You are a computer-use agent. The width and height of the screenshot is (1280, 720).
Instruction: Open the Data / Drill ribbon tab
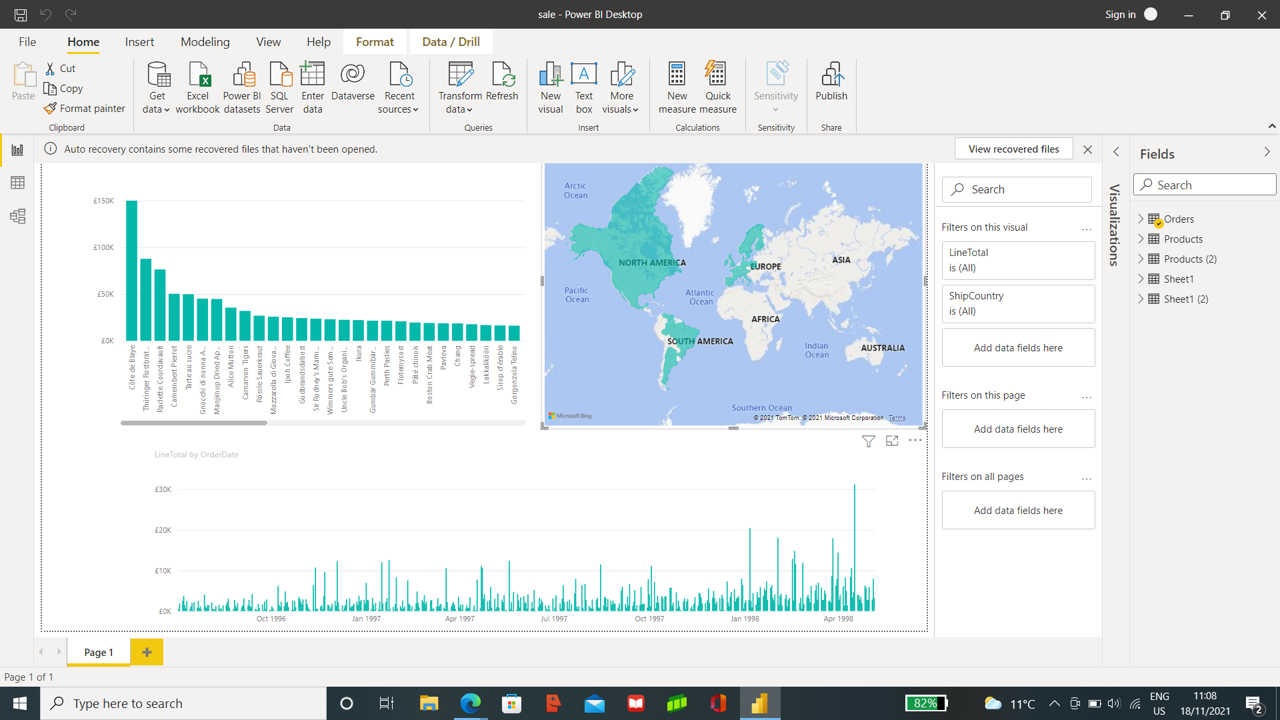click(x=451, y=42)
